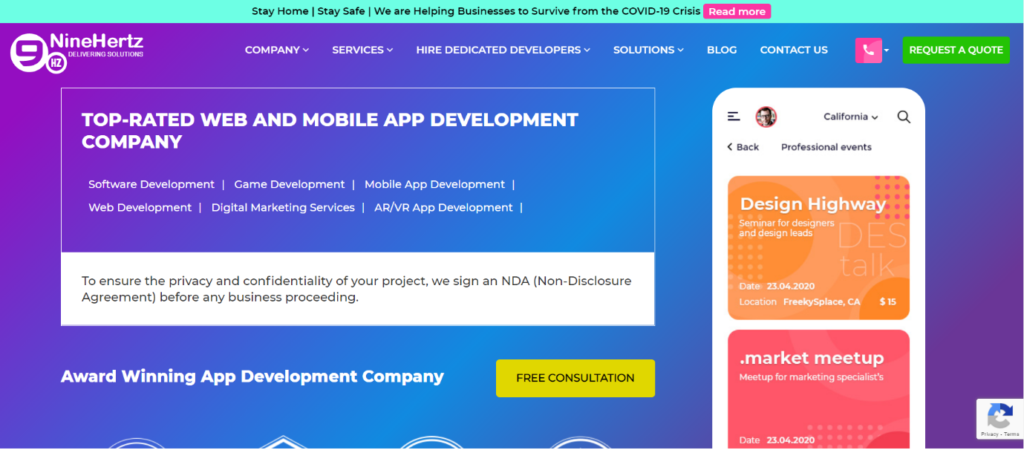The image size is (1024, 450).
Task: Open the hamburger menu in phone mockup
Action: [x=734, y=117]
